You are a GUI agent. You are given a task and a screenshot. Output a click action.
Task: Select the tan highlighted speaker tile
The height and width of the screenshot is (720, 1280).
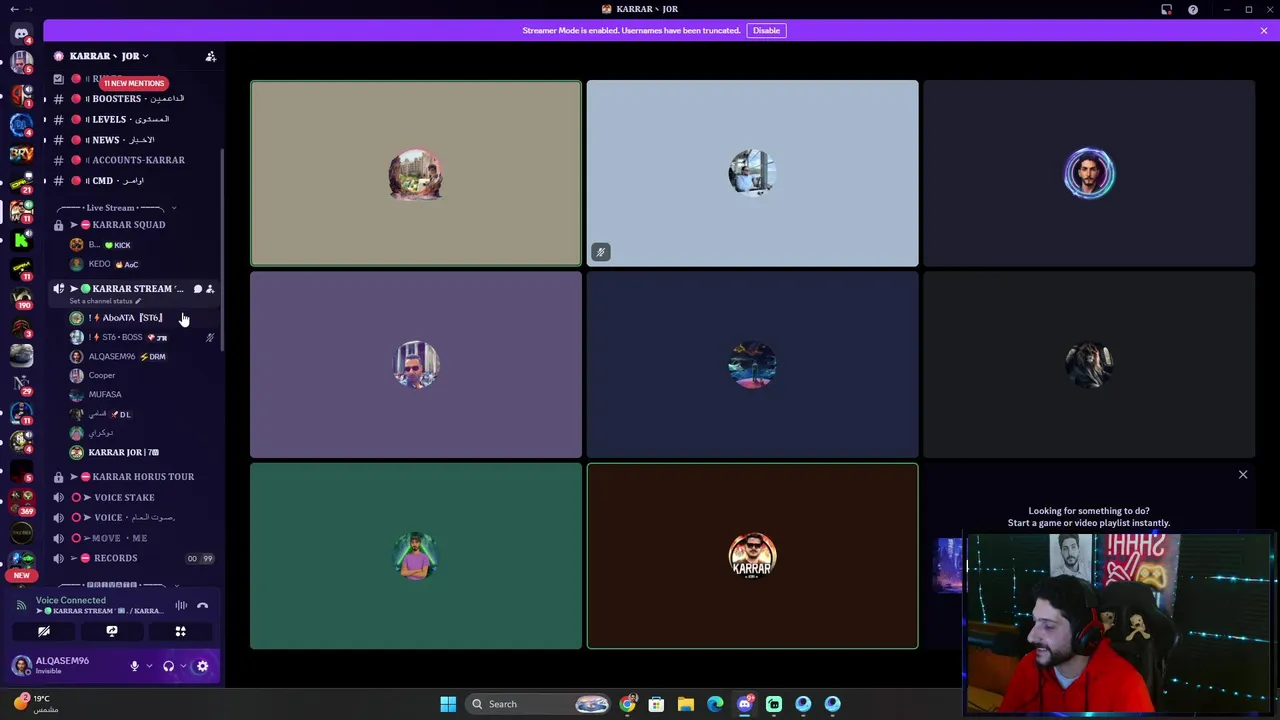point(415,174)
